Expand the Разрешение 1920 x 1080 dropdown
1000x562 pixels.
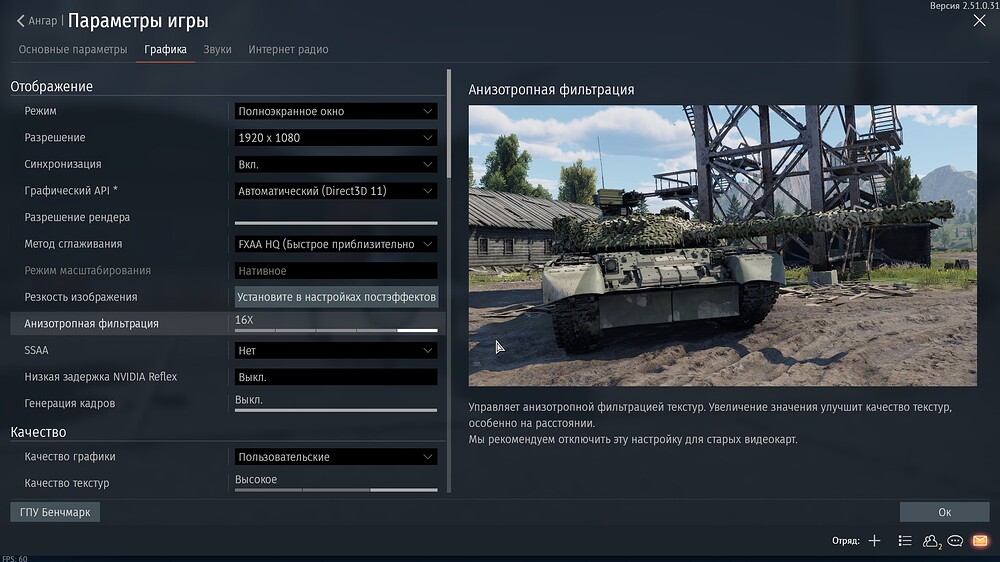point(335,138)
